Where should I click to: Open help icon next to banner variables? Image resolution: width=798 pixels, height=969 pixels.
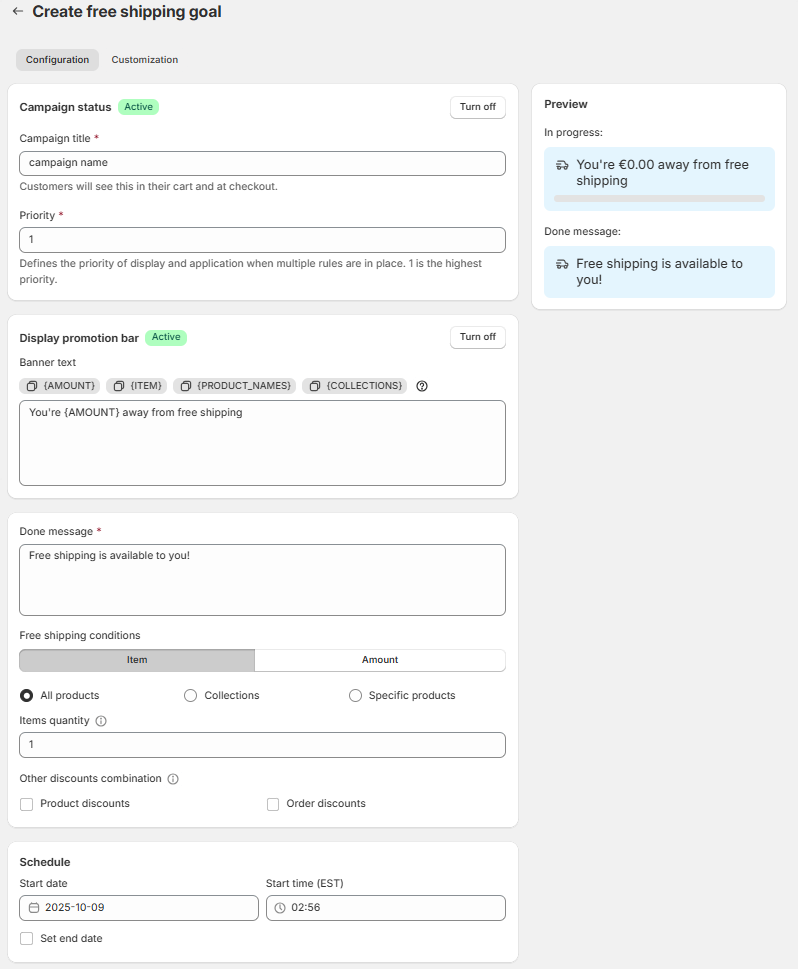coord(422,386)
